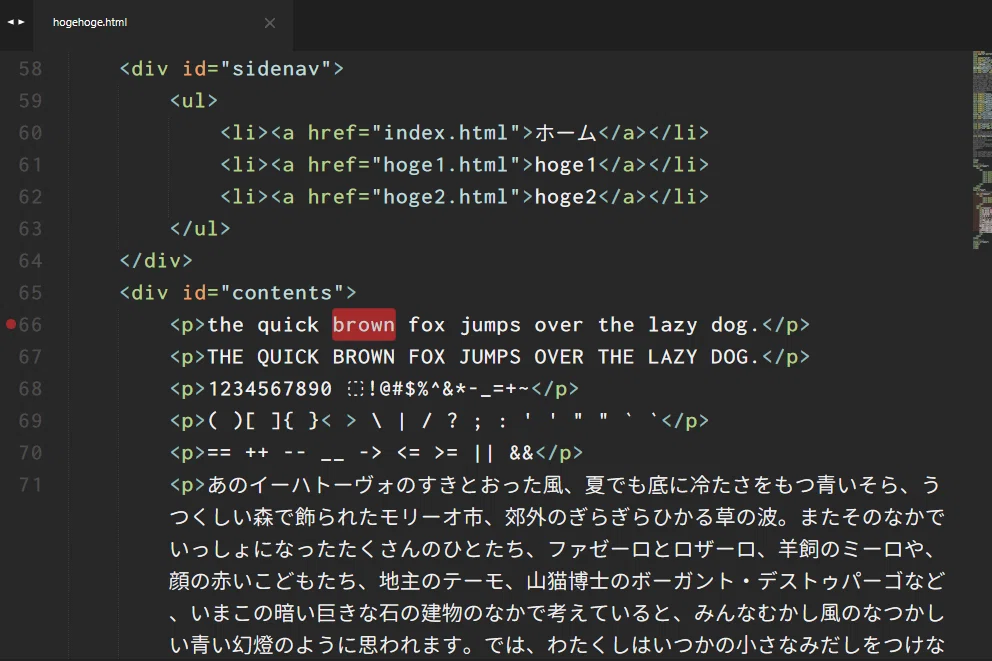
Task: Click the left tab navigation arrow
Action: tap(11, 22)
